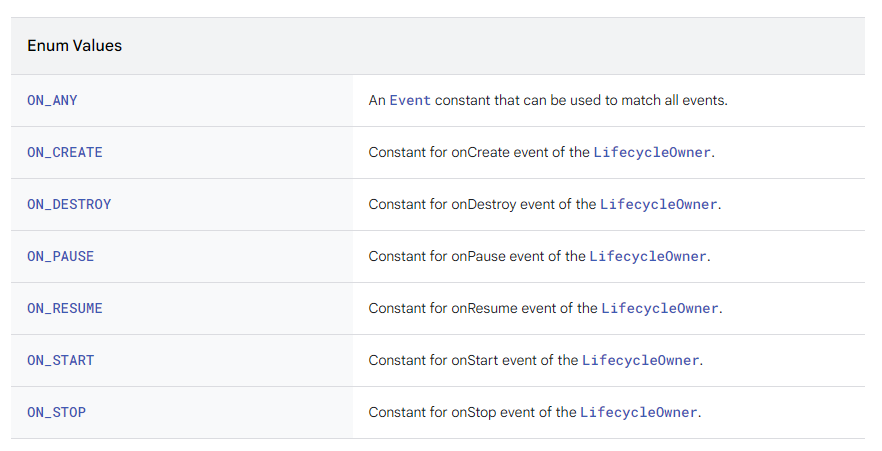The image size is (882, 451).
Task: Open LifecycleOwner link in the onPause row
Action: pos(647,257)
